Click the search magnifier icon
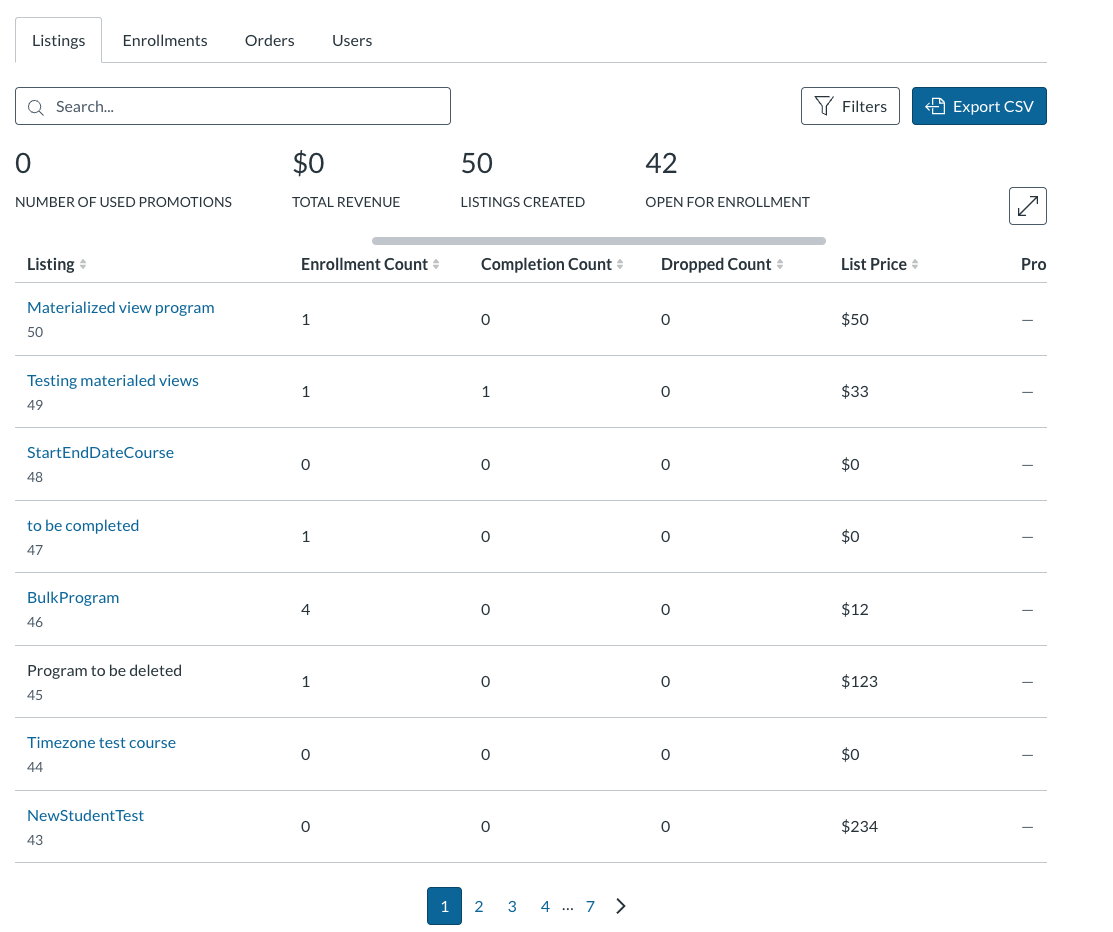 35,107
